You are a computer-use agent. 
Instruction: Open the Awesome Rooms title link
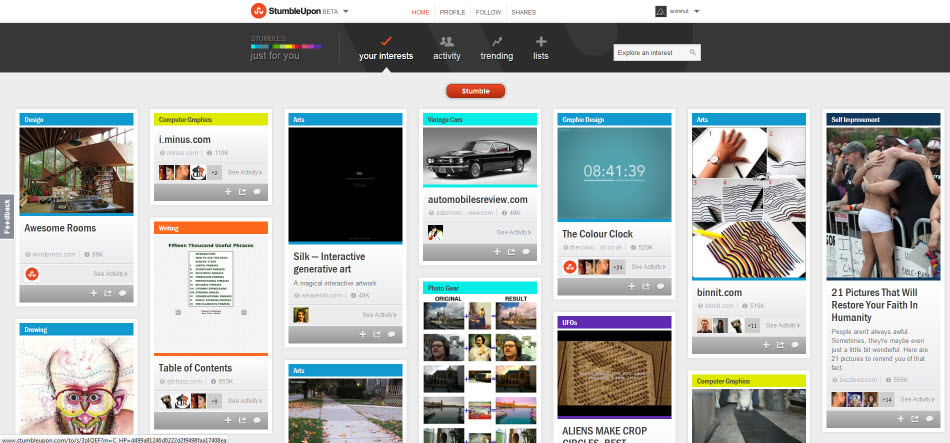(60, 228)
